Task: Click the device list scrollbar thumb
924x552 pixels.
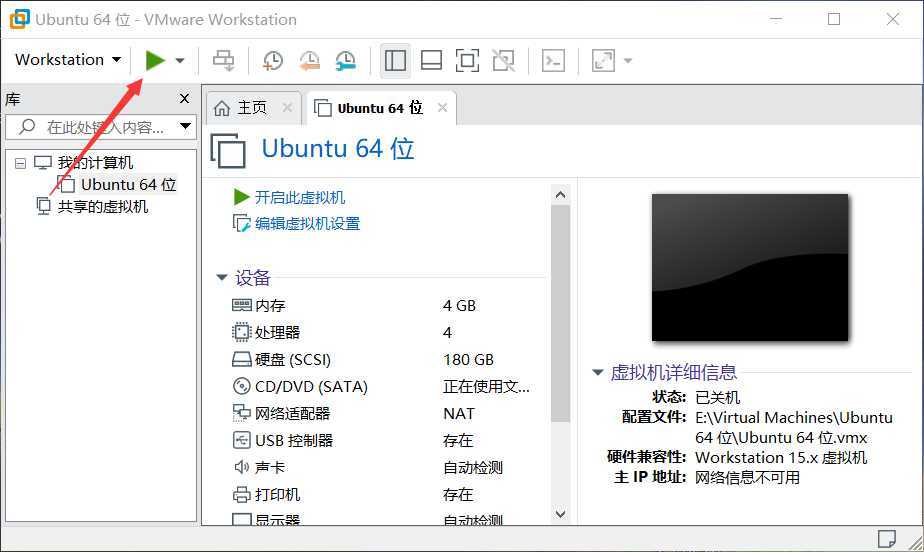Action: tap(560, 313)
